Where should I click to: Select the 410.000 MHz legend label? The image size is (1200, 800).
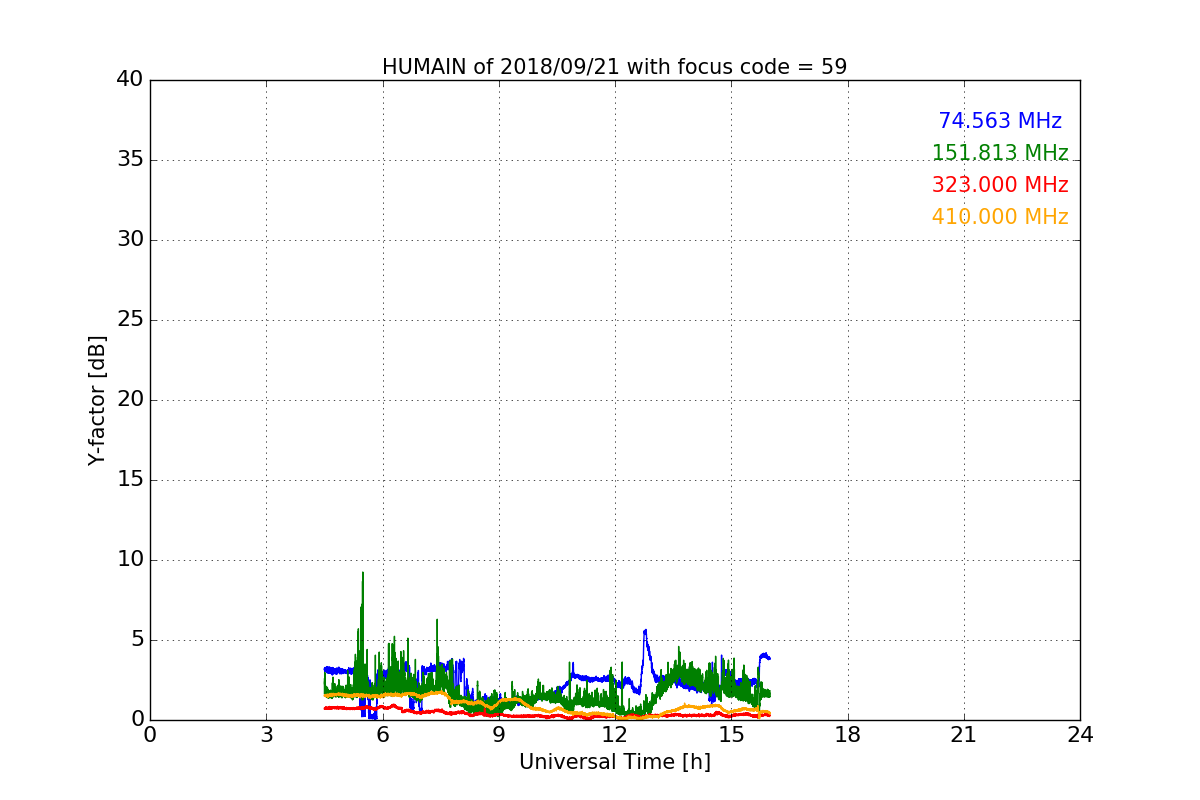1000,217
